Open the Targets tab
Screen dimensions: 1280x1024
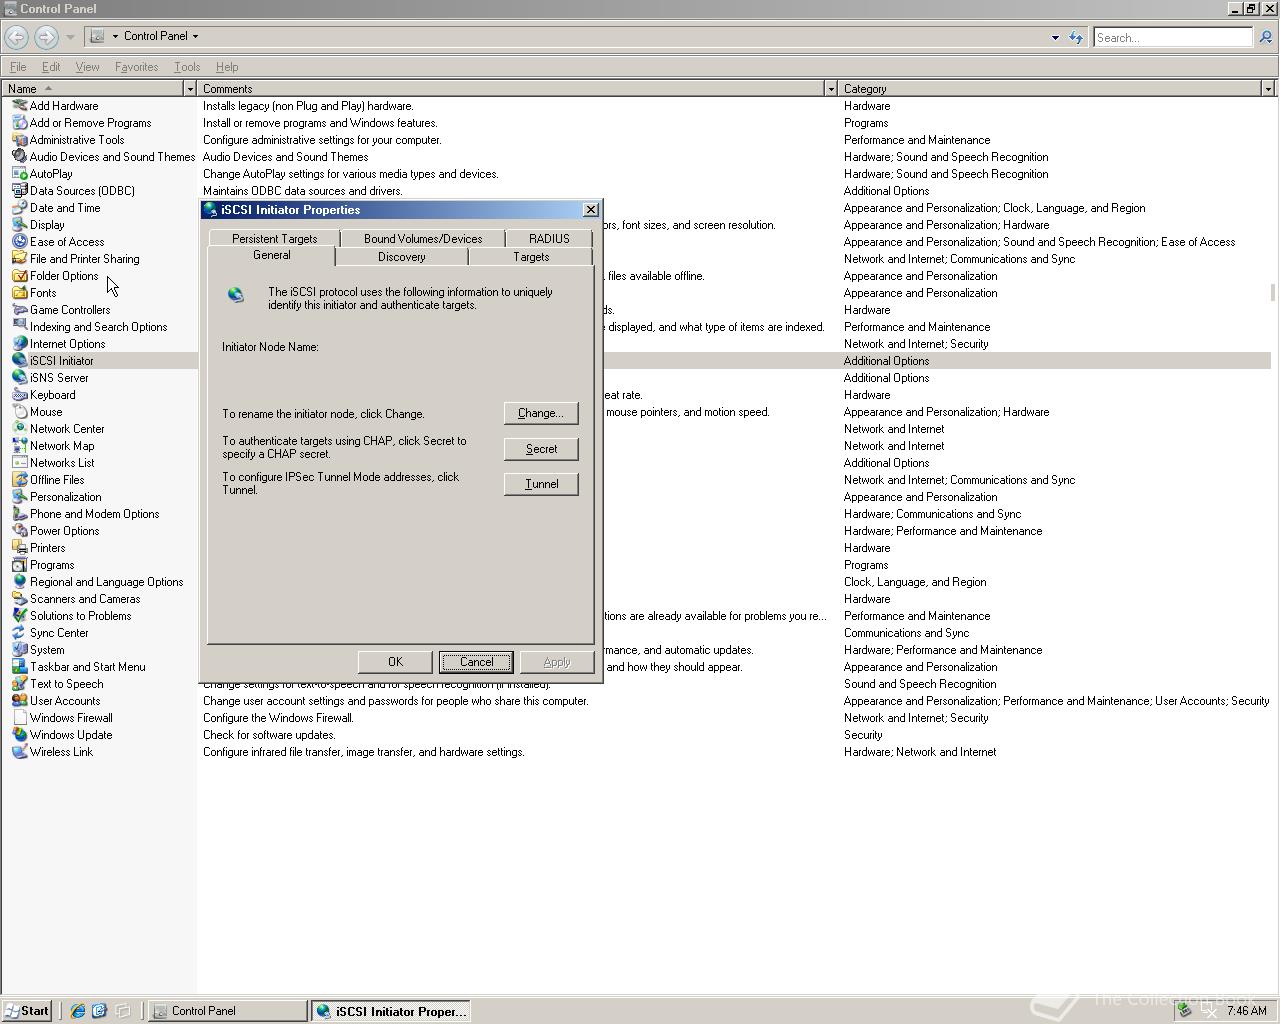[531, 257]
